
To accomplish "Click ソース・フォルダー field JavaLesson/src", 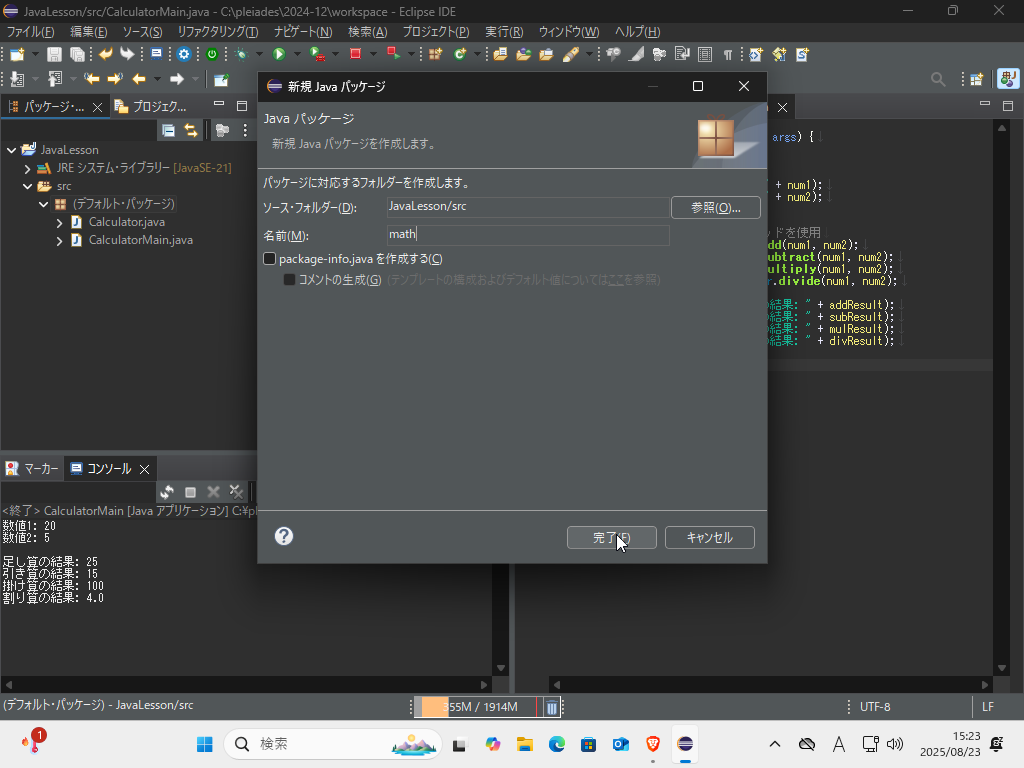I will (528, 207).
